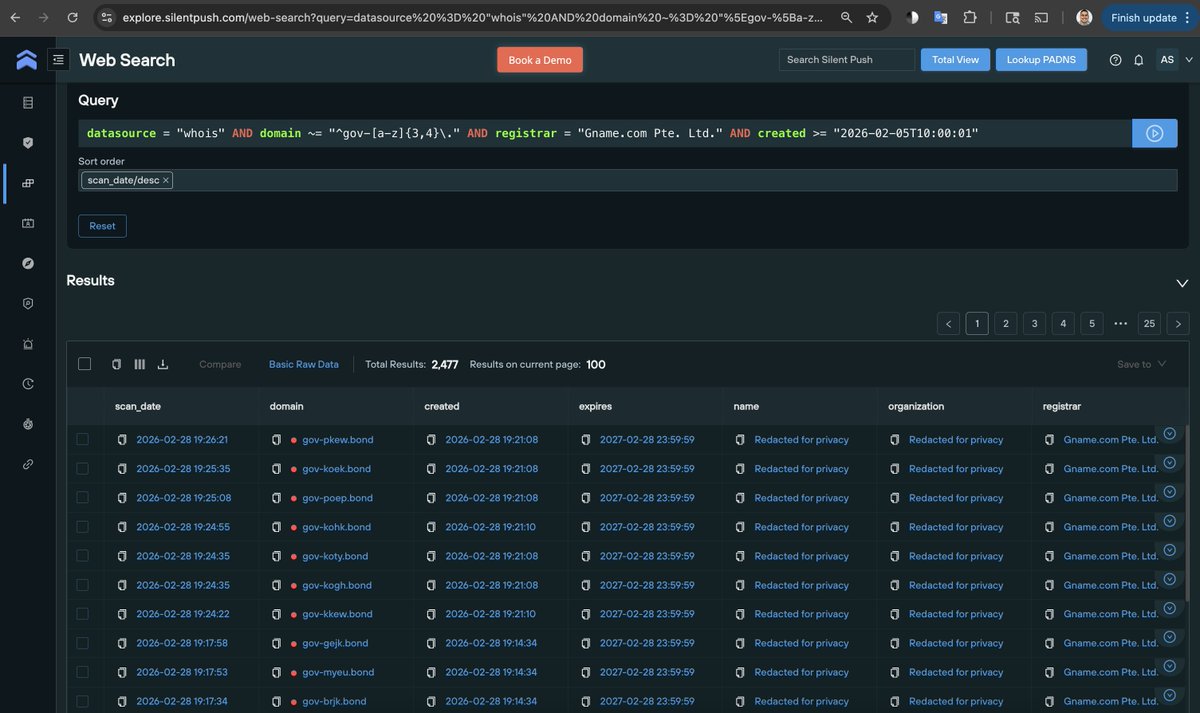Click the Total View button
1200x713 pixels.
(955, 60)
